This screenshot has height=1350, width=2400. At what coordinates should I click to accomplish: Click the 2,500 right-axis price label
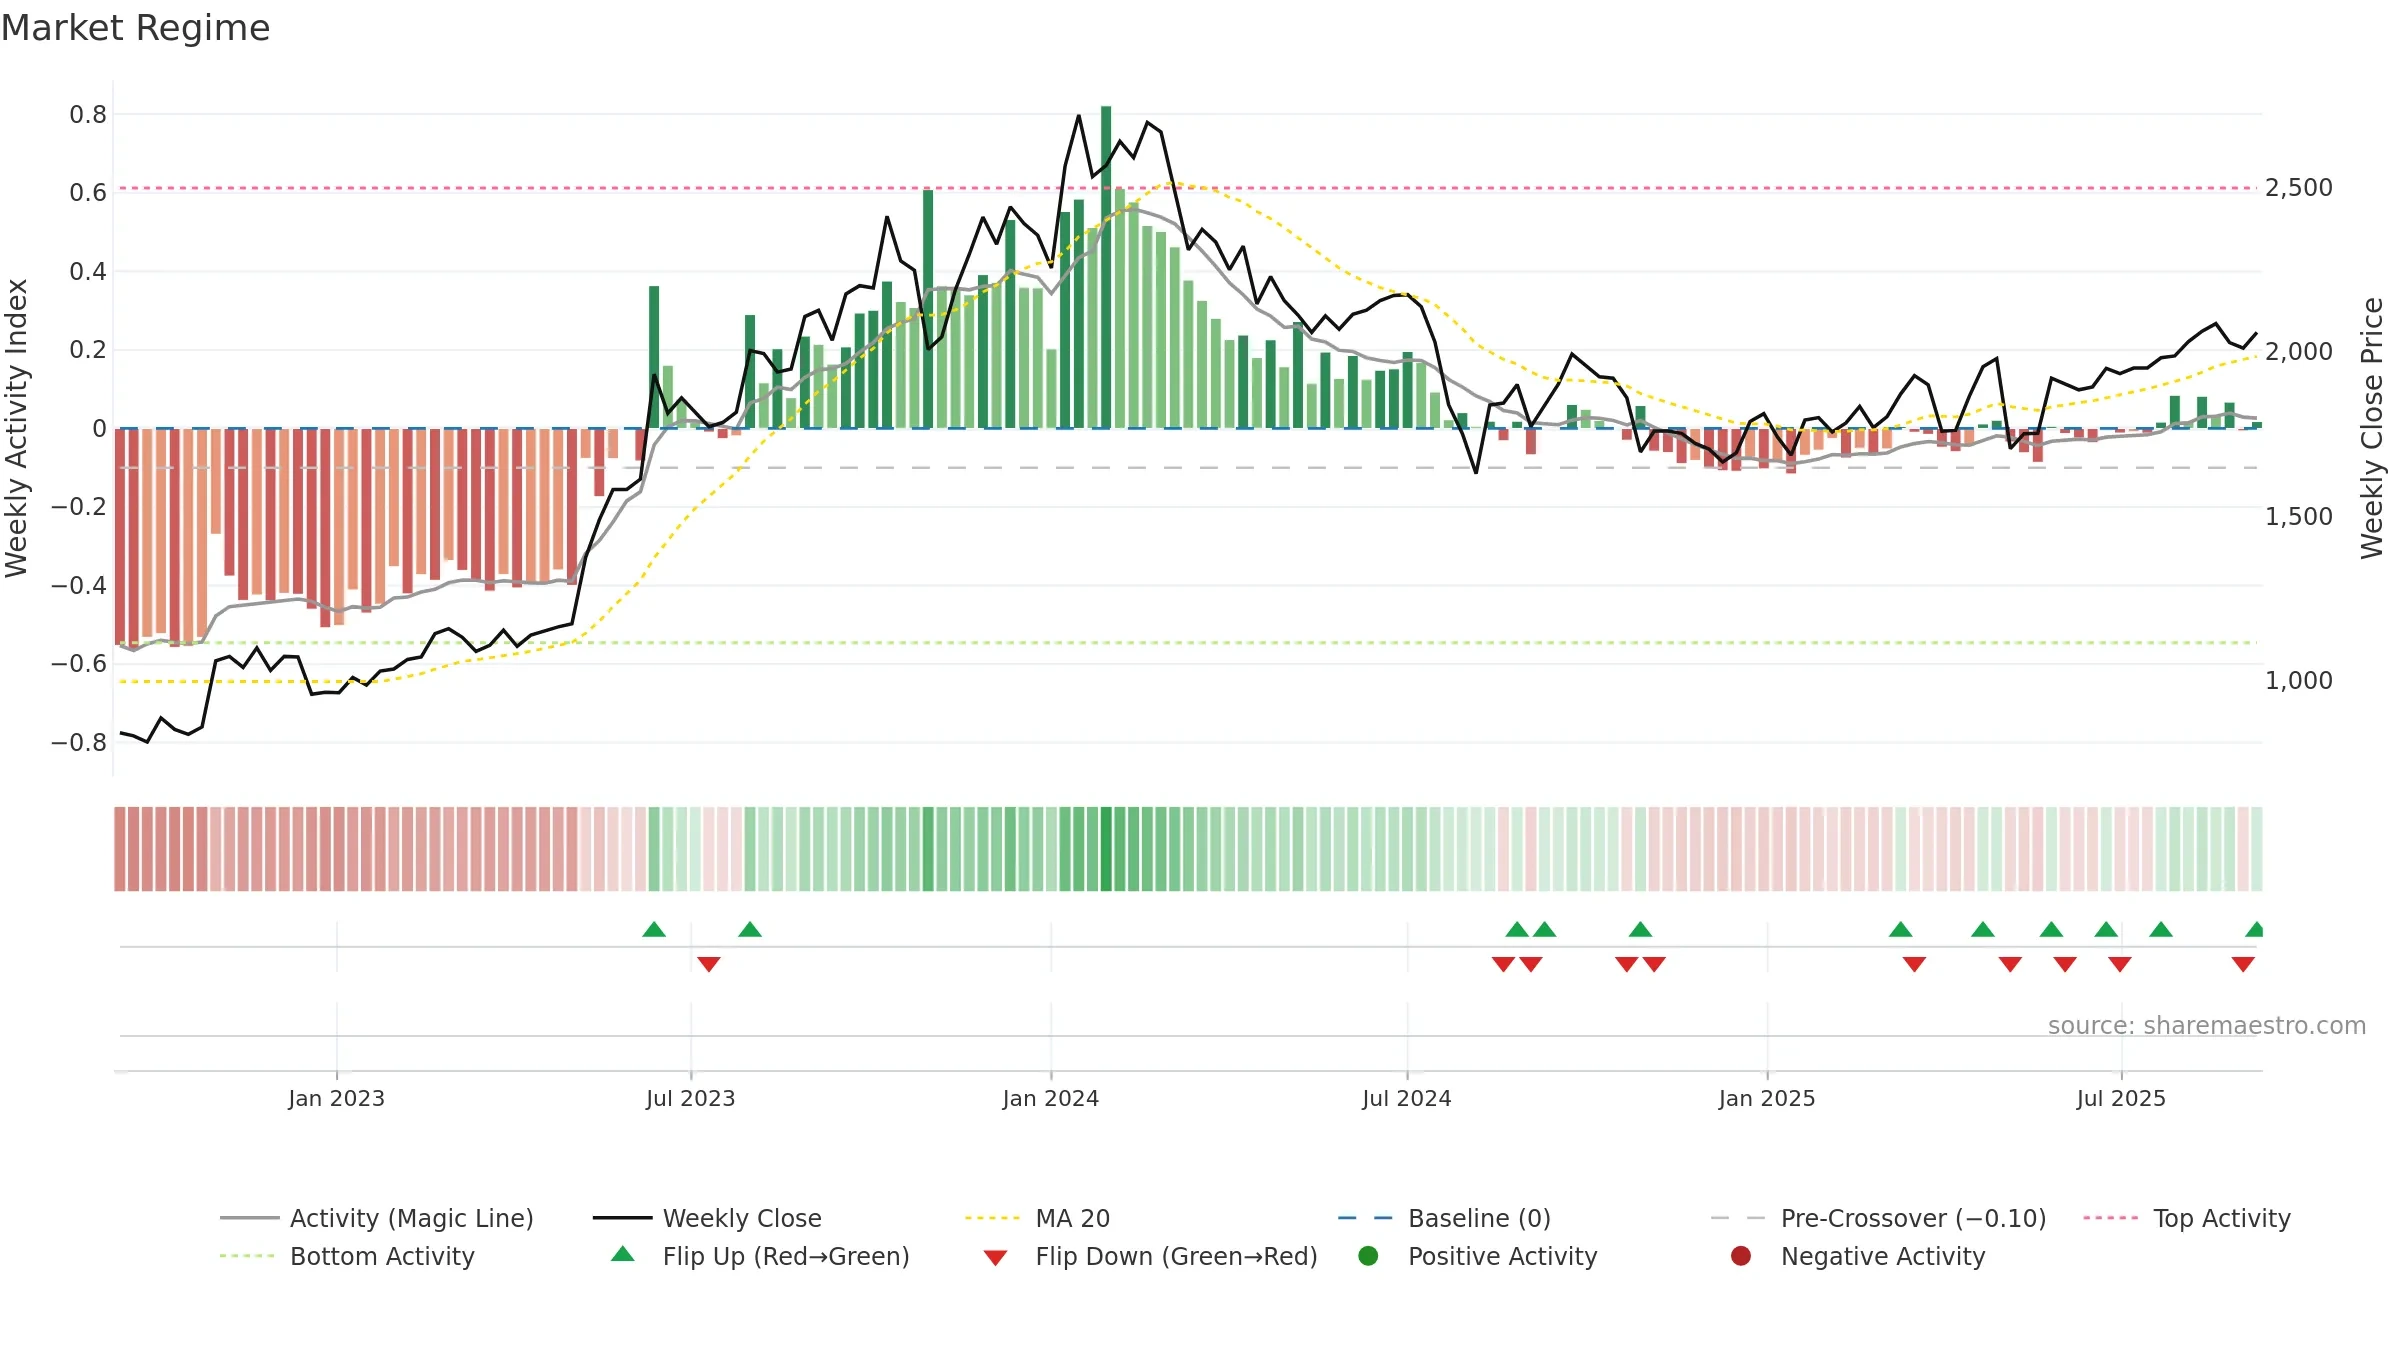click(2298, 188)
